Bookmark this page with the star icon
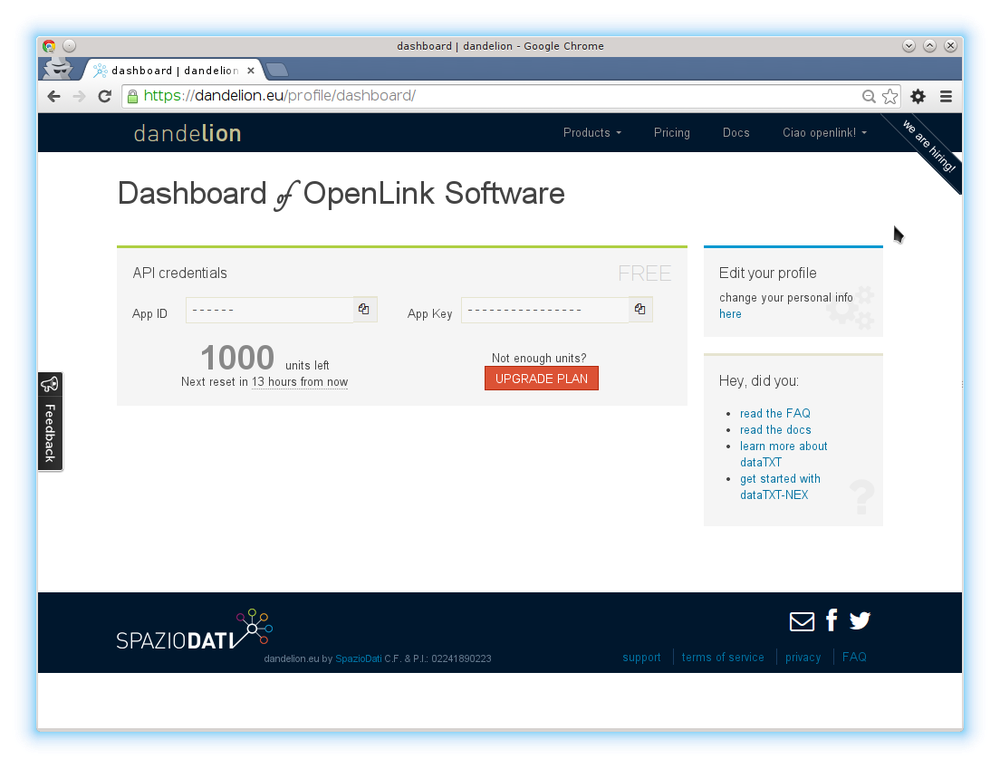 tap(890, 96)
